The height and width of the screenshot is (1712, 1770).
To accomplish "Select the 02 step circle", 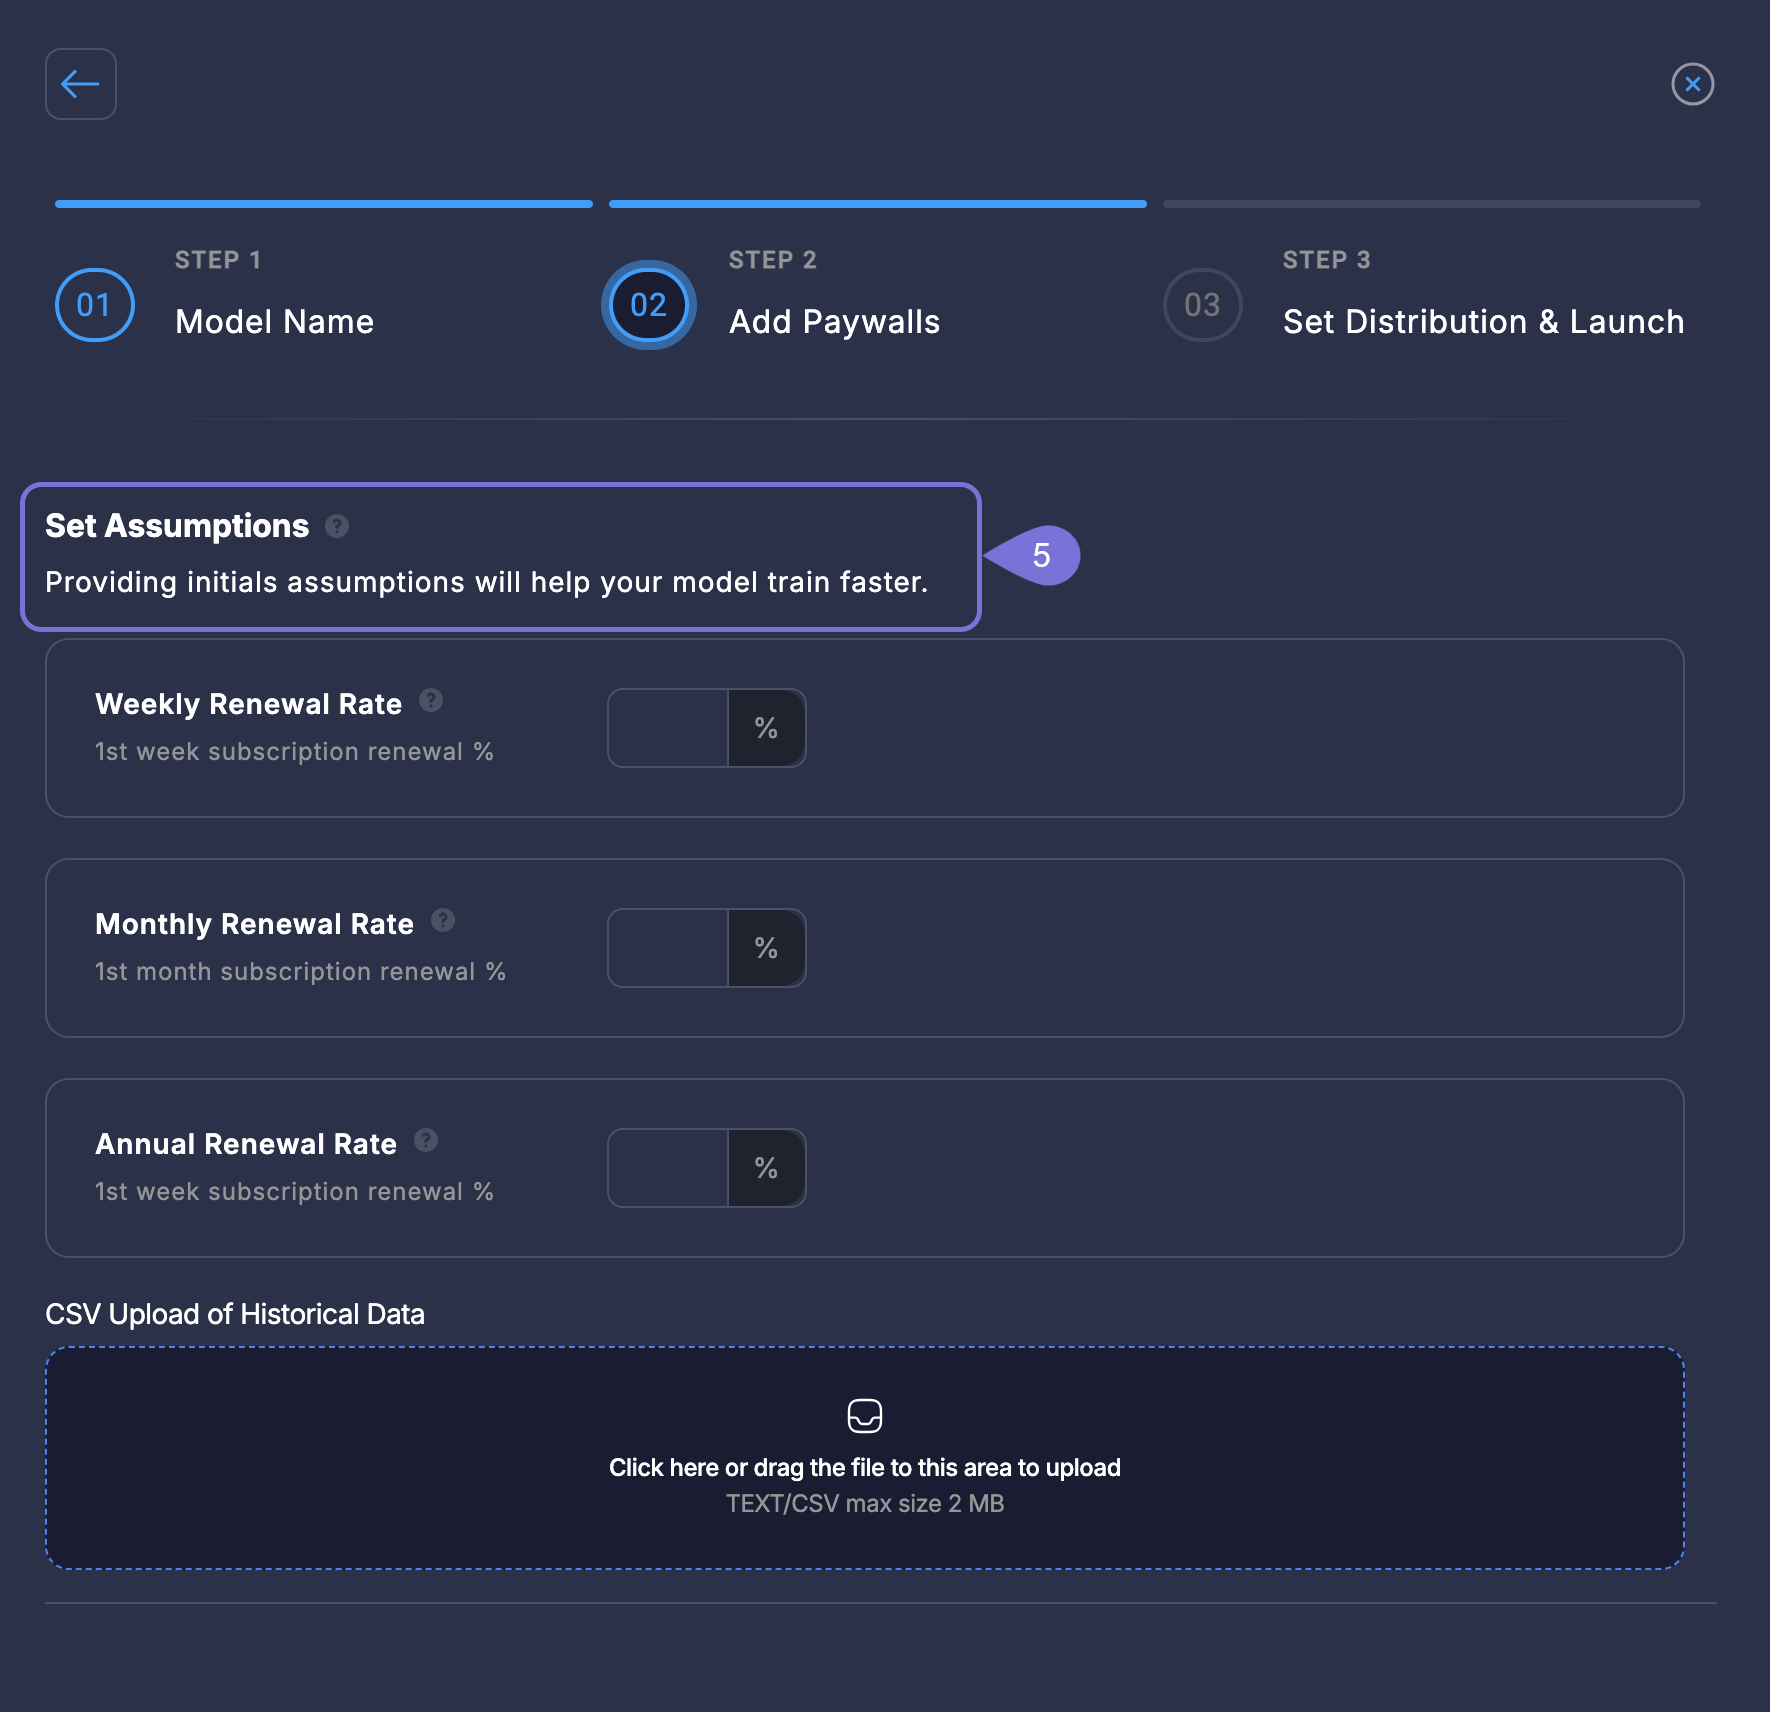I will pos(649,305).
